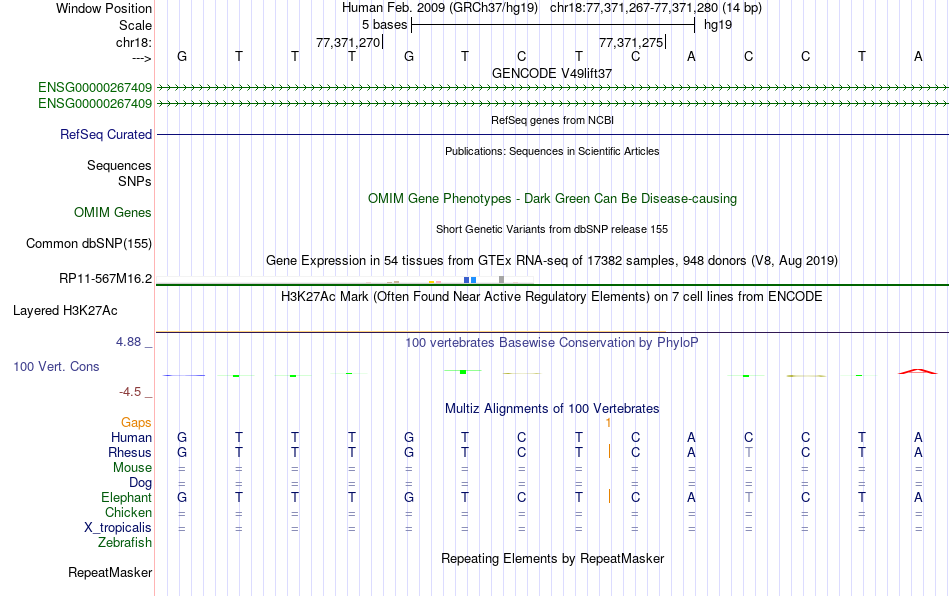
Task: Select the Mouse species row label
Action: pos(133,468)
